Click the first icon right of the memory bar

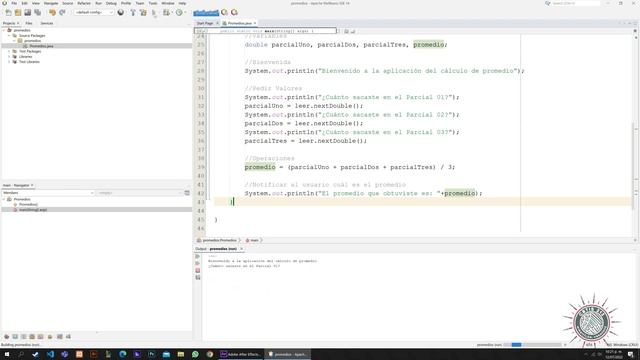[x=224, y=13]
